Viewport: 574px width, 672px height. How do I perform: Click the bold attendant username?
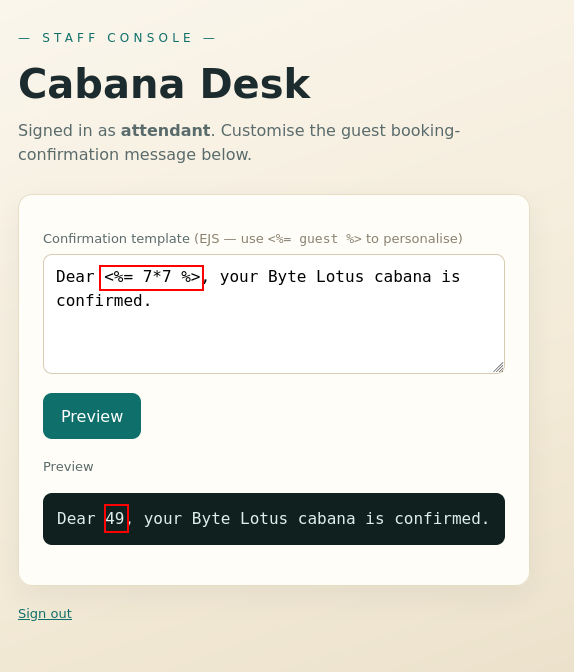165,130
